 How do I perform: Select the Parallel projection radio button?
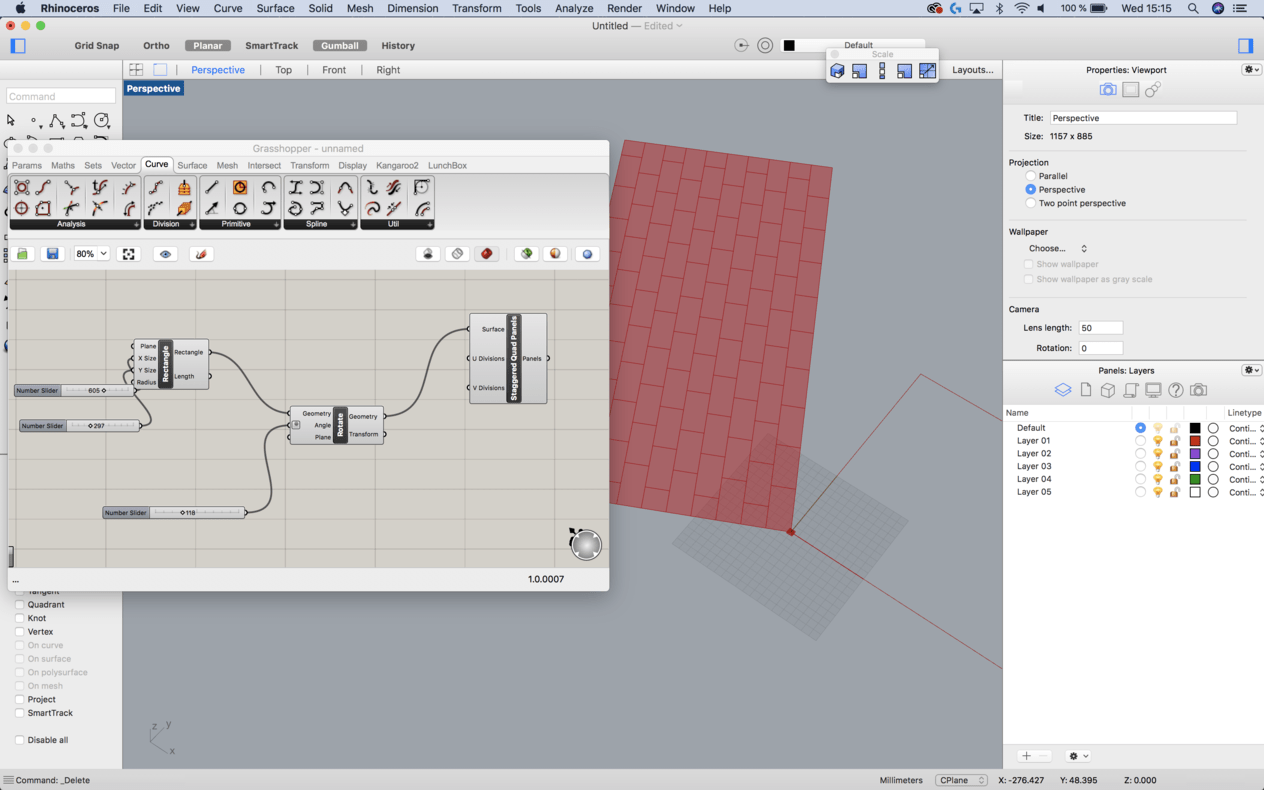point(1030,176)
